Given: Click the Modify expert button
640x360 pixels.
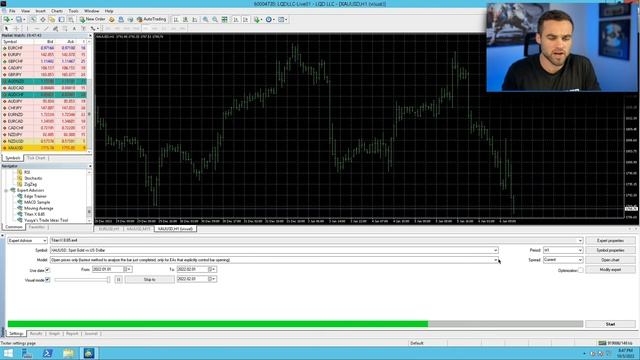Looking at the screenshot, I should 610,270.
